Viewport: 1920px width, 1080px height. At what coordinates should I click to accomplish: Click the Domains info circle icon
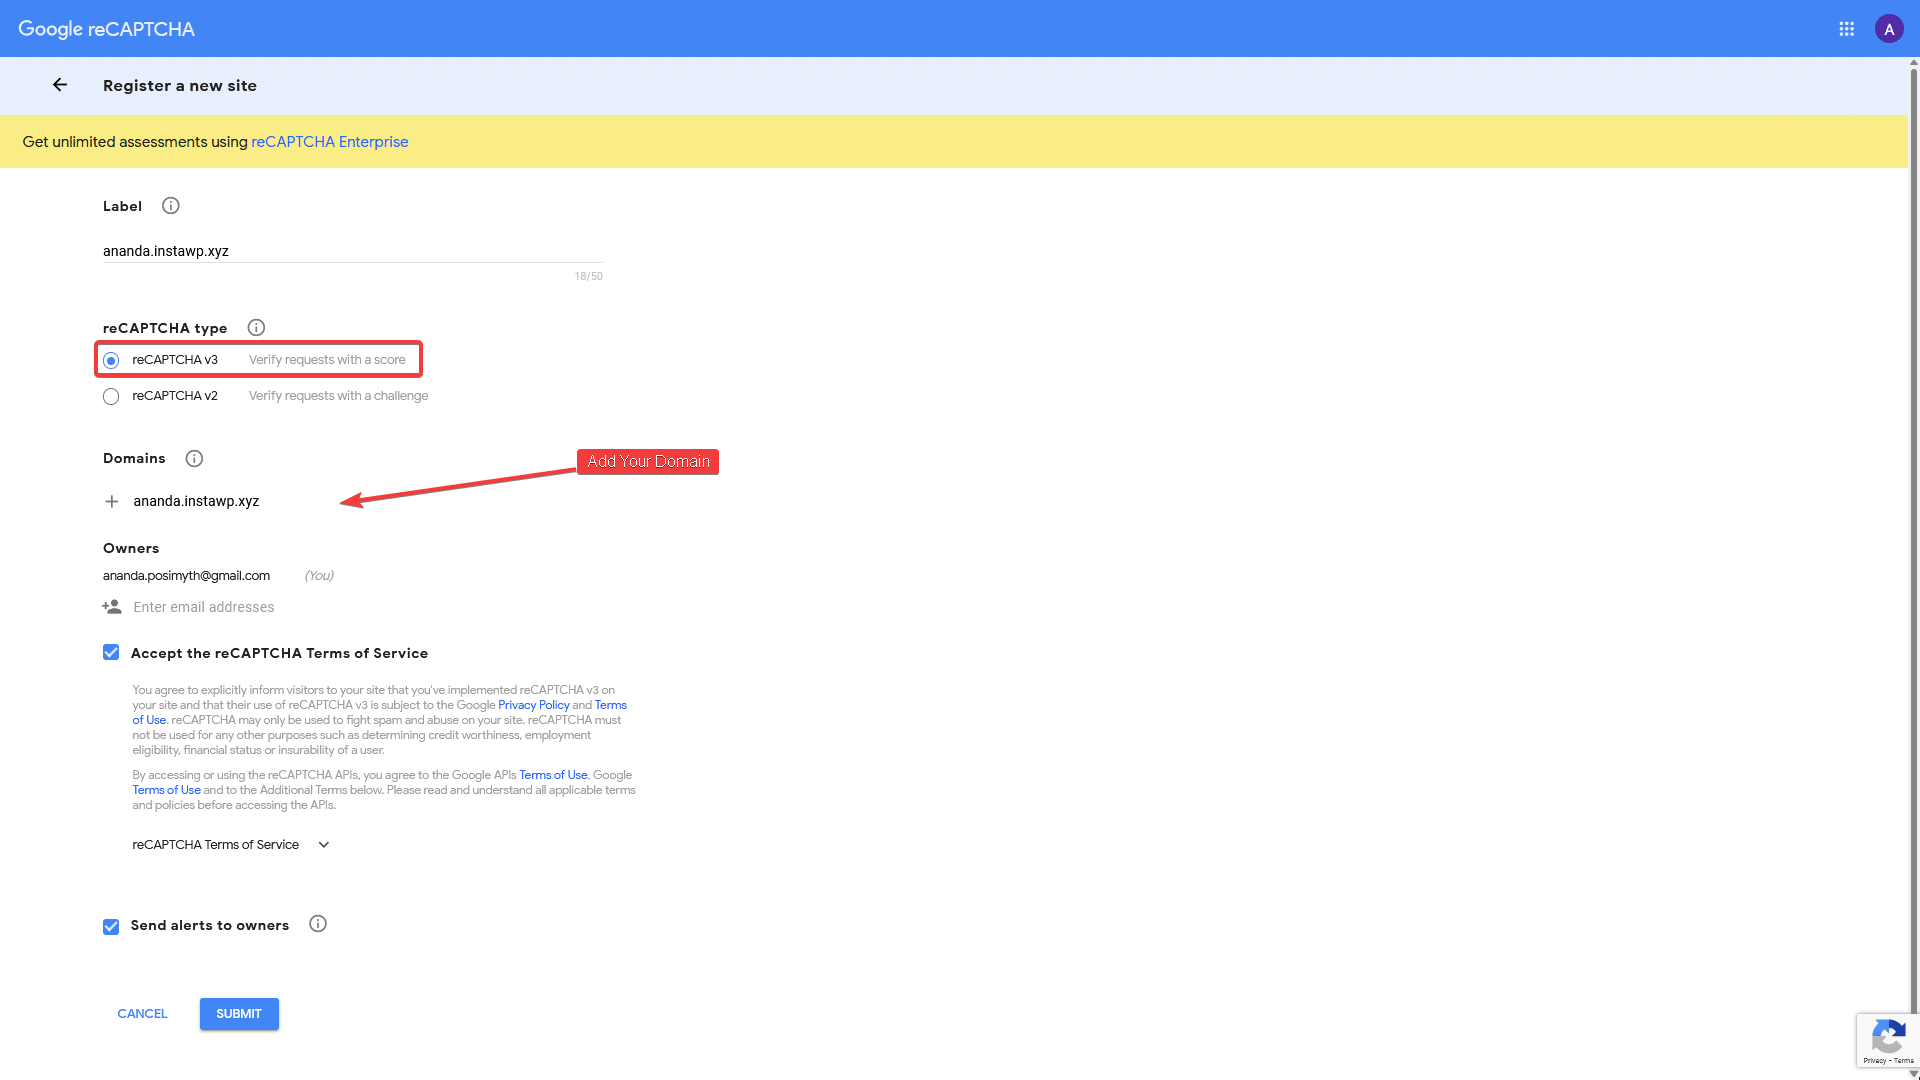194,458
